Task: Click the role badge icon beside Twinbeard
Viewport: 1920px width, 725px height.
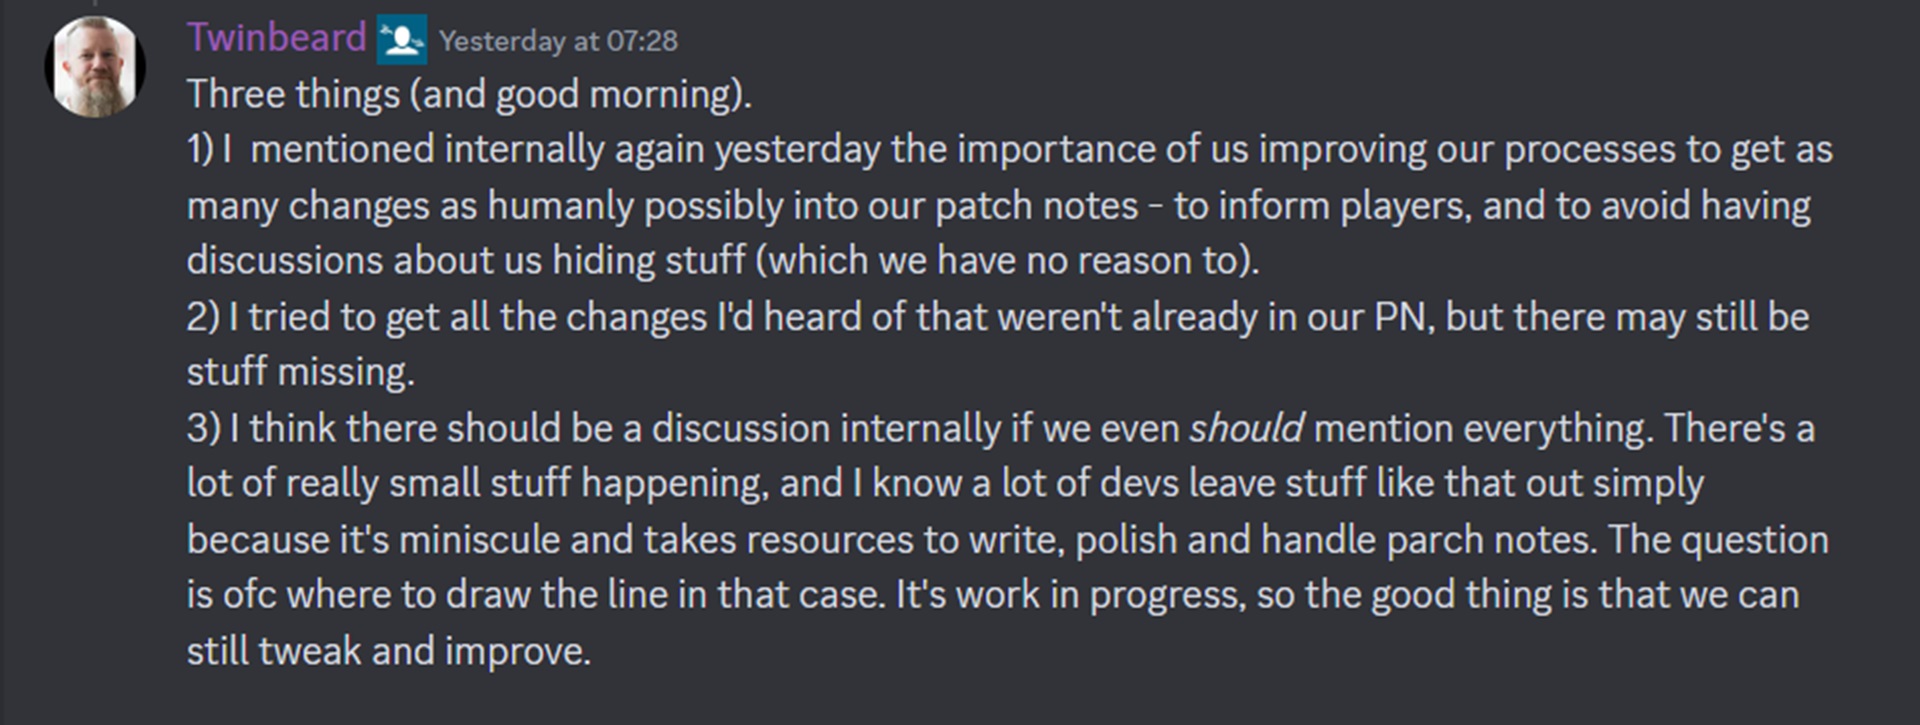Action: pos(402,40)
